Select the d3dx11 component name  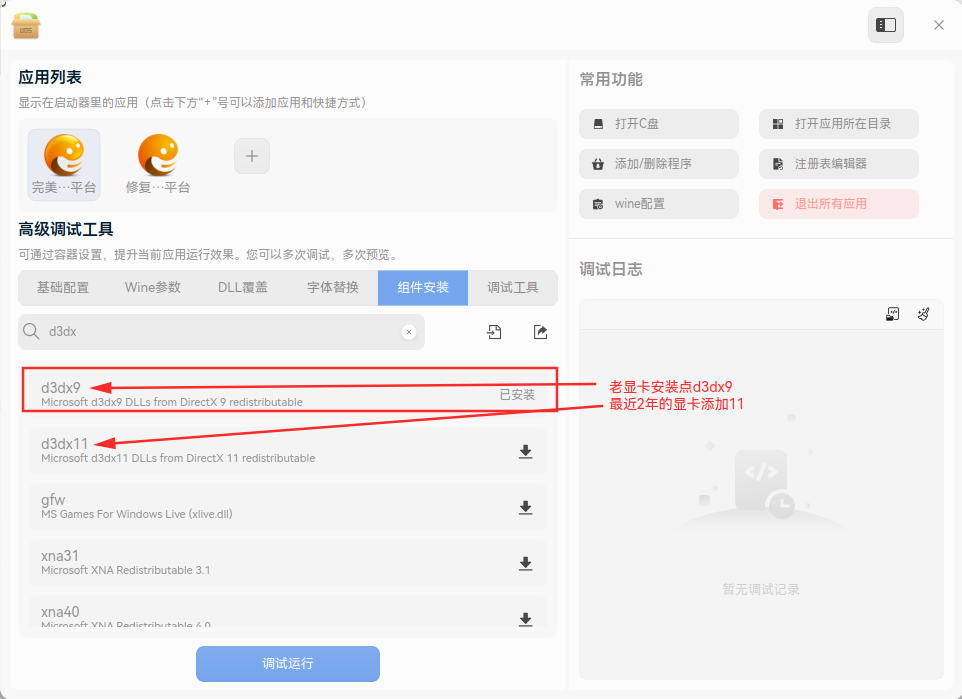click(x=64, y=444)
